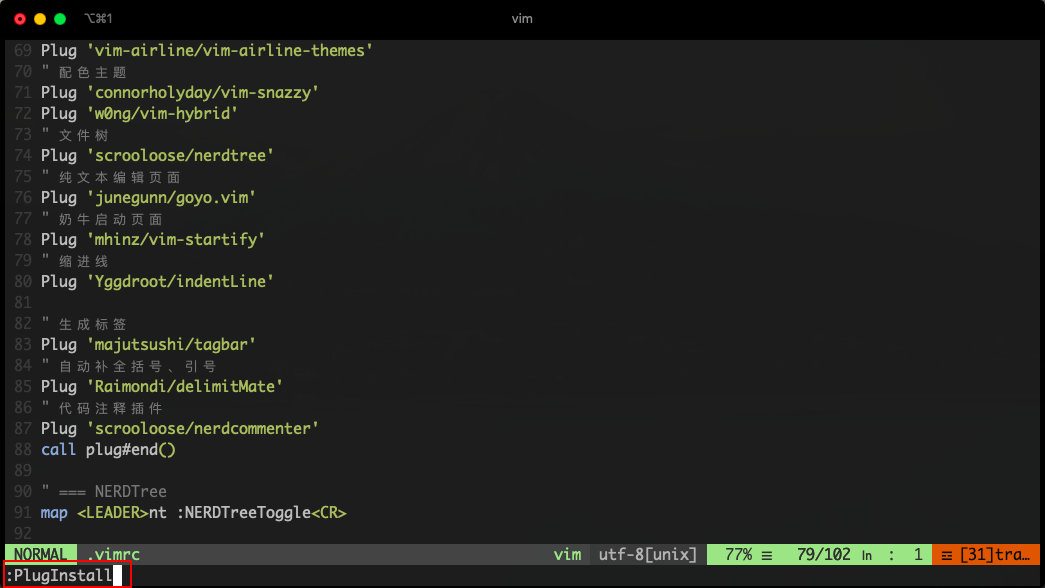The height and width of the screenshot is (588, 1045).
Task: Click the yellow minimize window button
Action: tap(40, 19)
